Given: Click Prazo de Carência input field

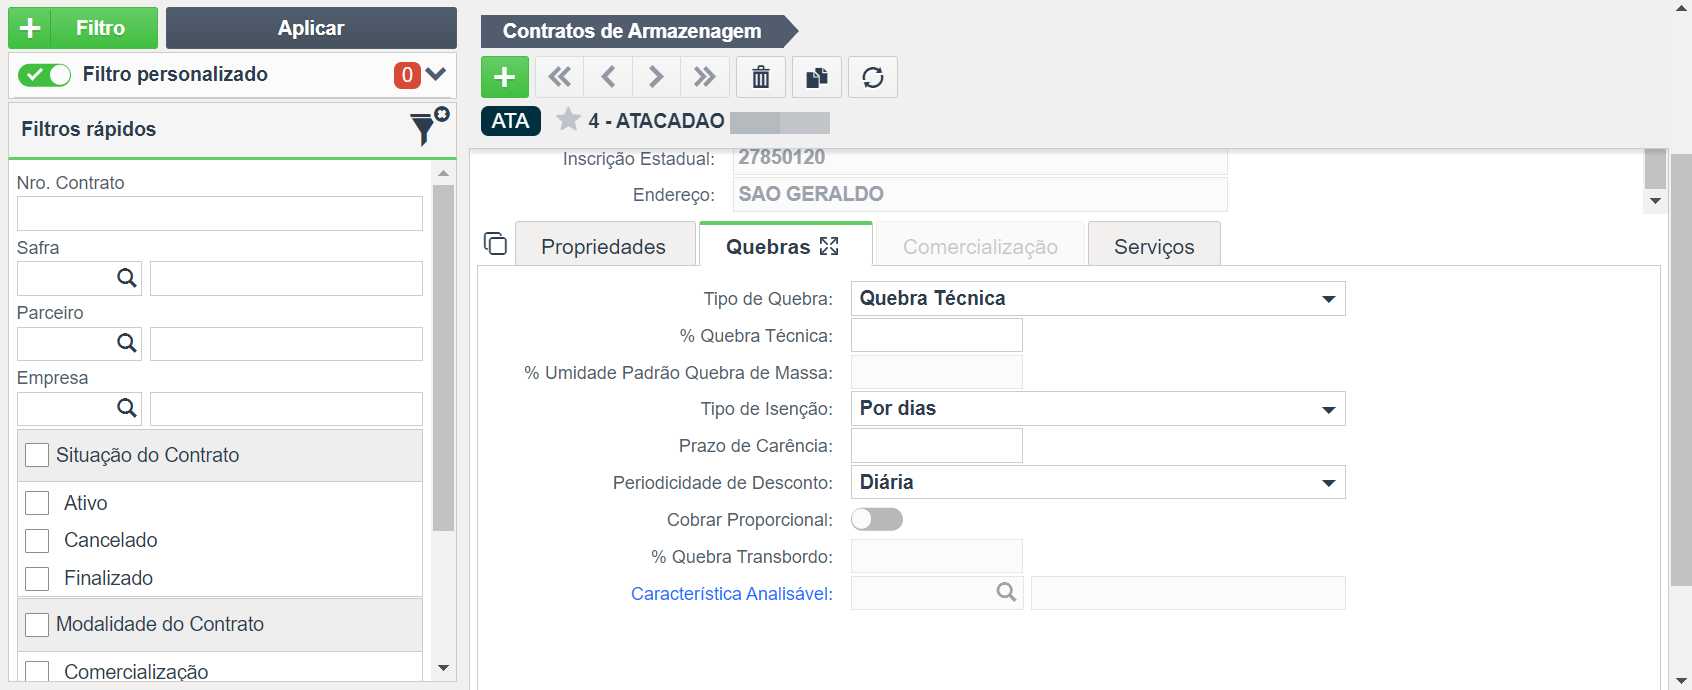Looking at the screenshot, I should point(937,445).
